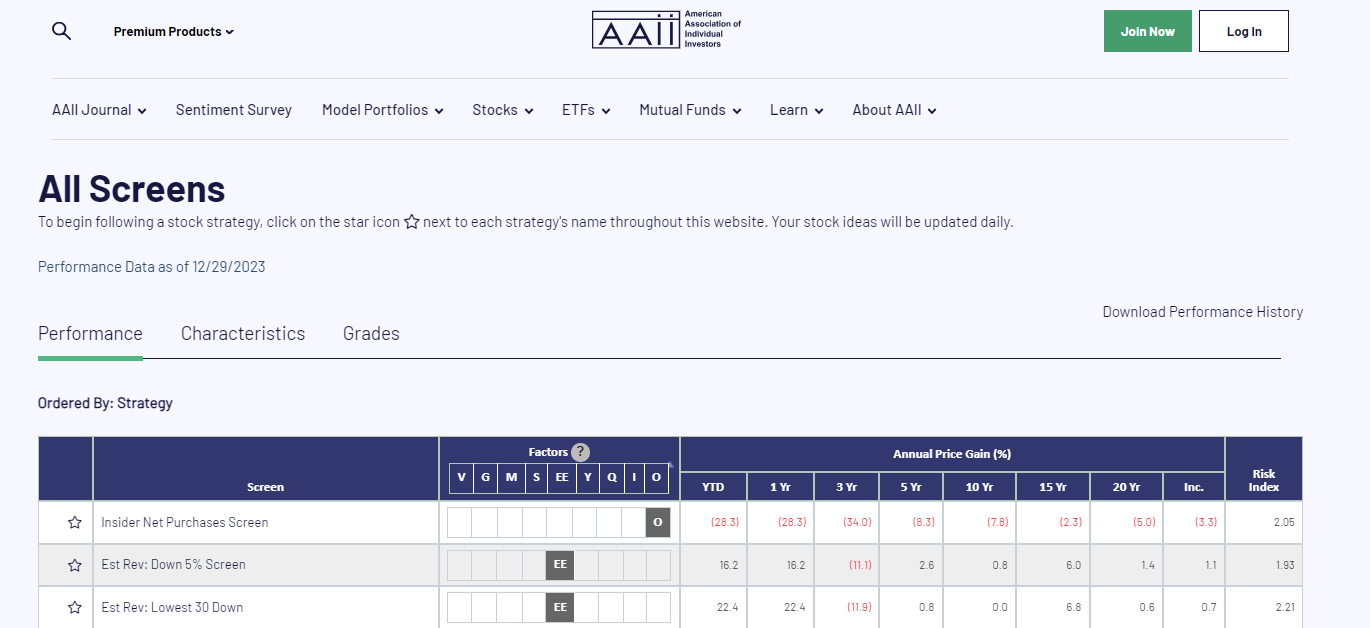Click the Q factor header
The width and height of the screenshot is (1370, 628).
(x=612, y=477)
